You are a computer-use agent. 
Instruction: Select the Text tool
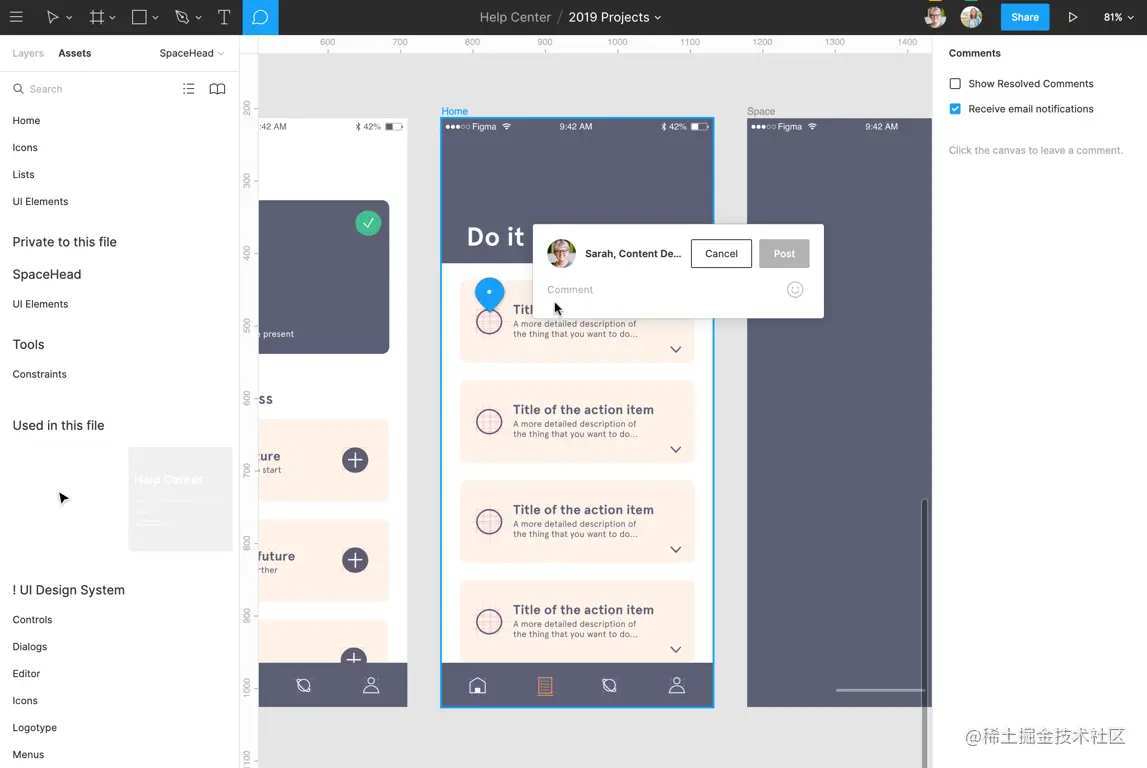coord(224,17)
